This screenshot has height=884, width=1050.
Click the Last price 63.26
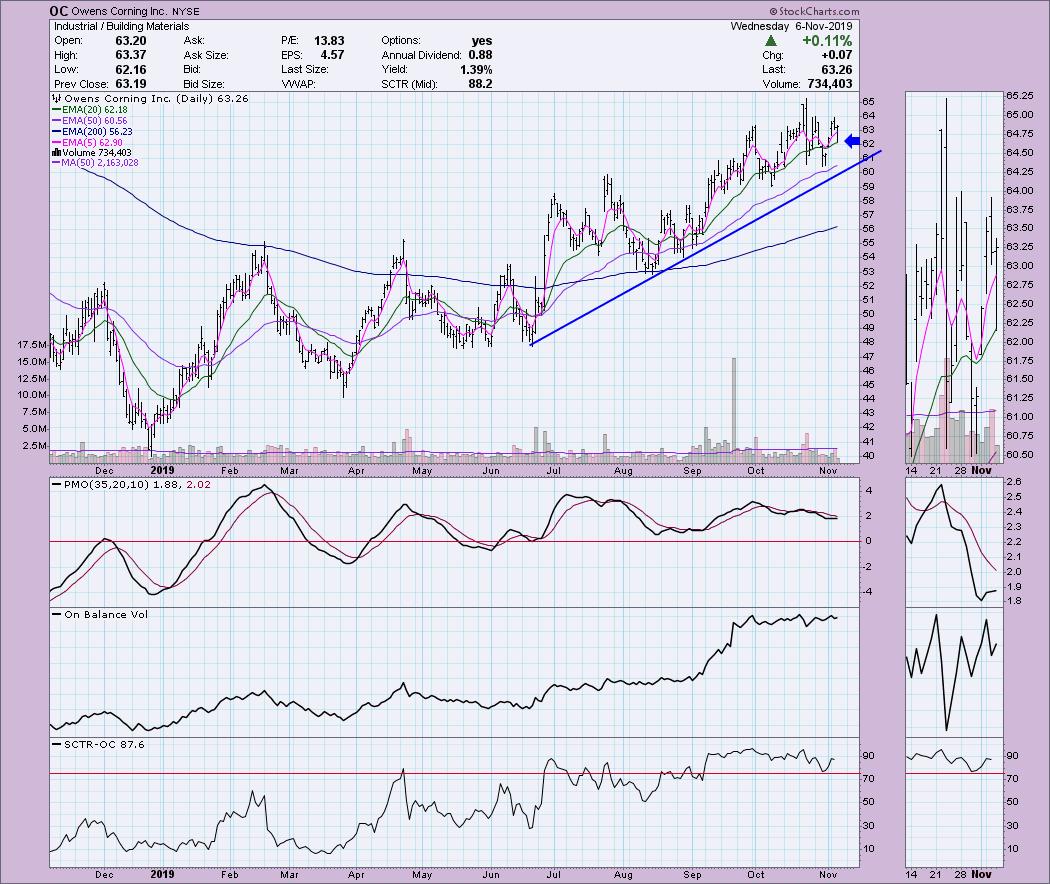(837, 70)
